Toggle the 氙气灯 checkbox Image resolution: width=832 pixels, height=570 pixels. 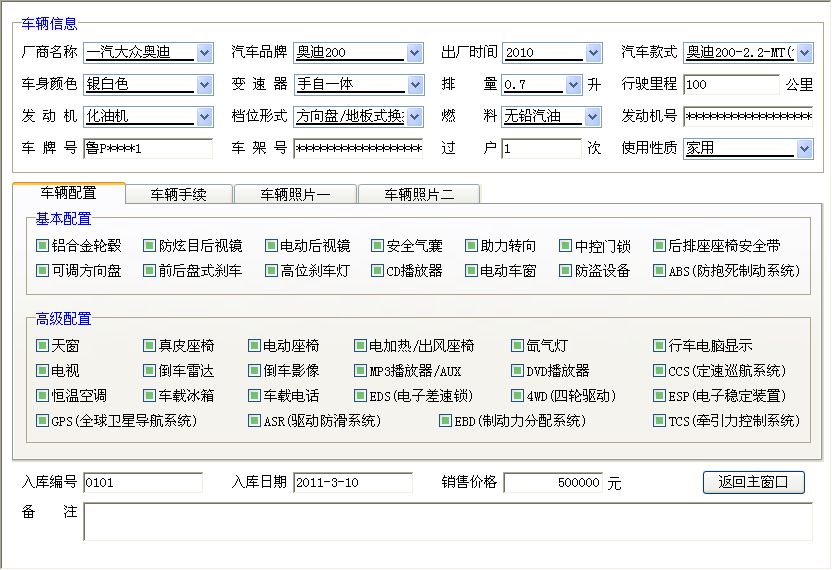pyautogui.click(x=517, y=346)
